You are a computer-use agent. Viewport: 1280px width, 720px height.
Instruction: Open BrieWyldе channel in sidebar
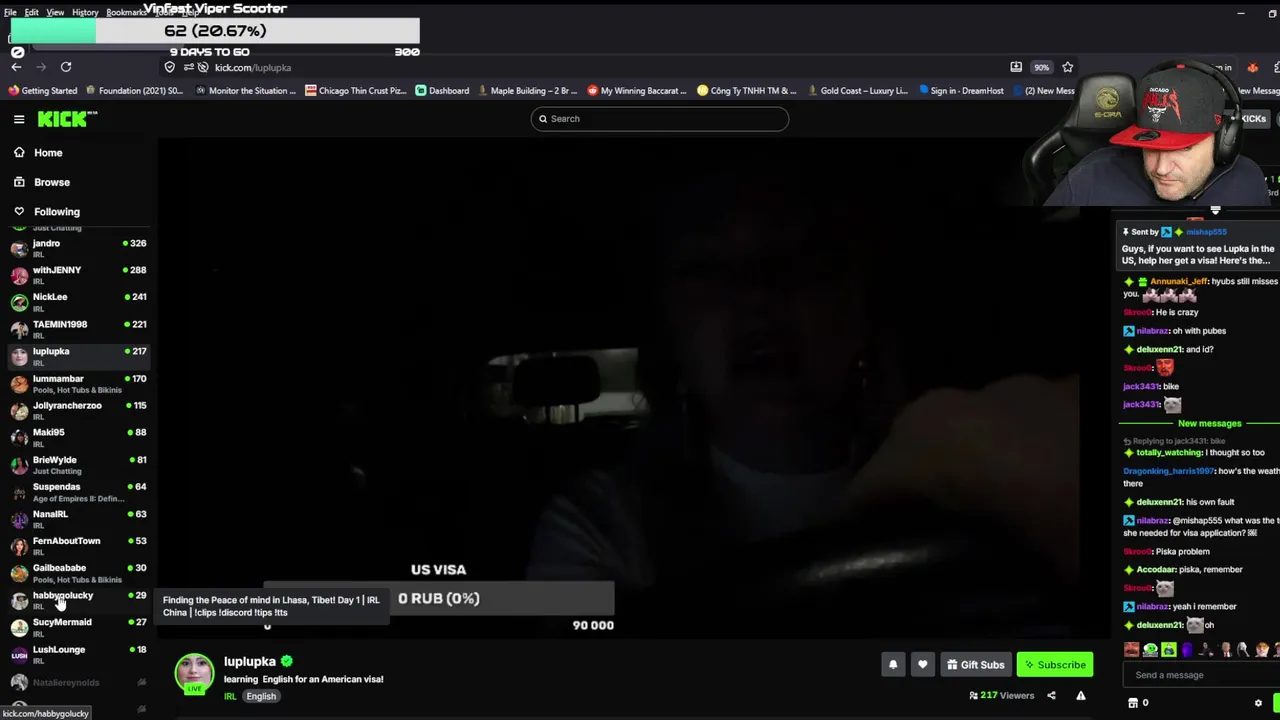(x=78, y=465)
